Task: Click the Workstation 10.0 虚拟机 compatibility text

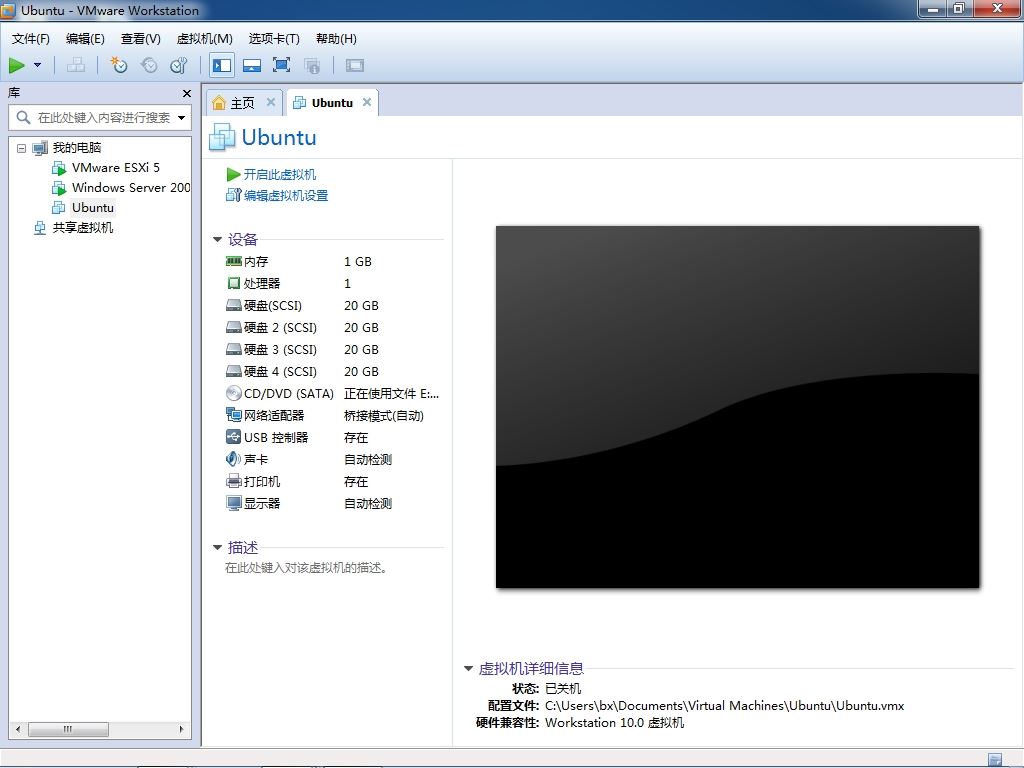Action: (615, 722)
